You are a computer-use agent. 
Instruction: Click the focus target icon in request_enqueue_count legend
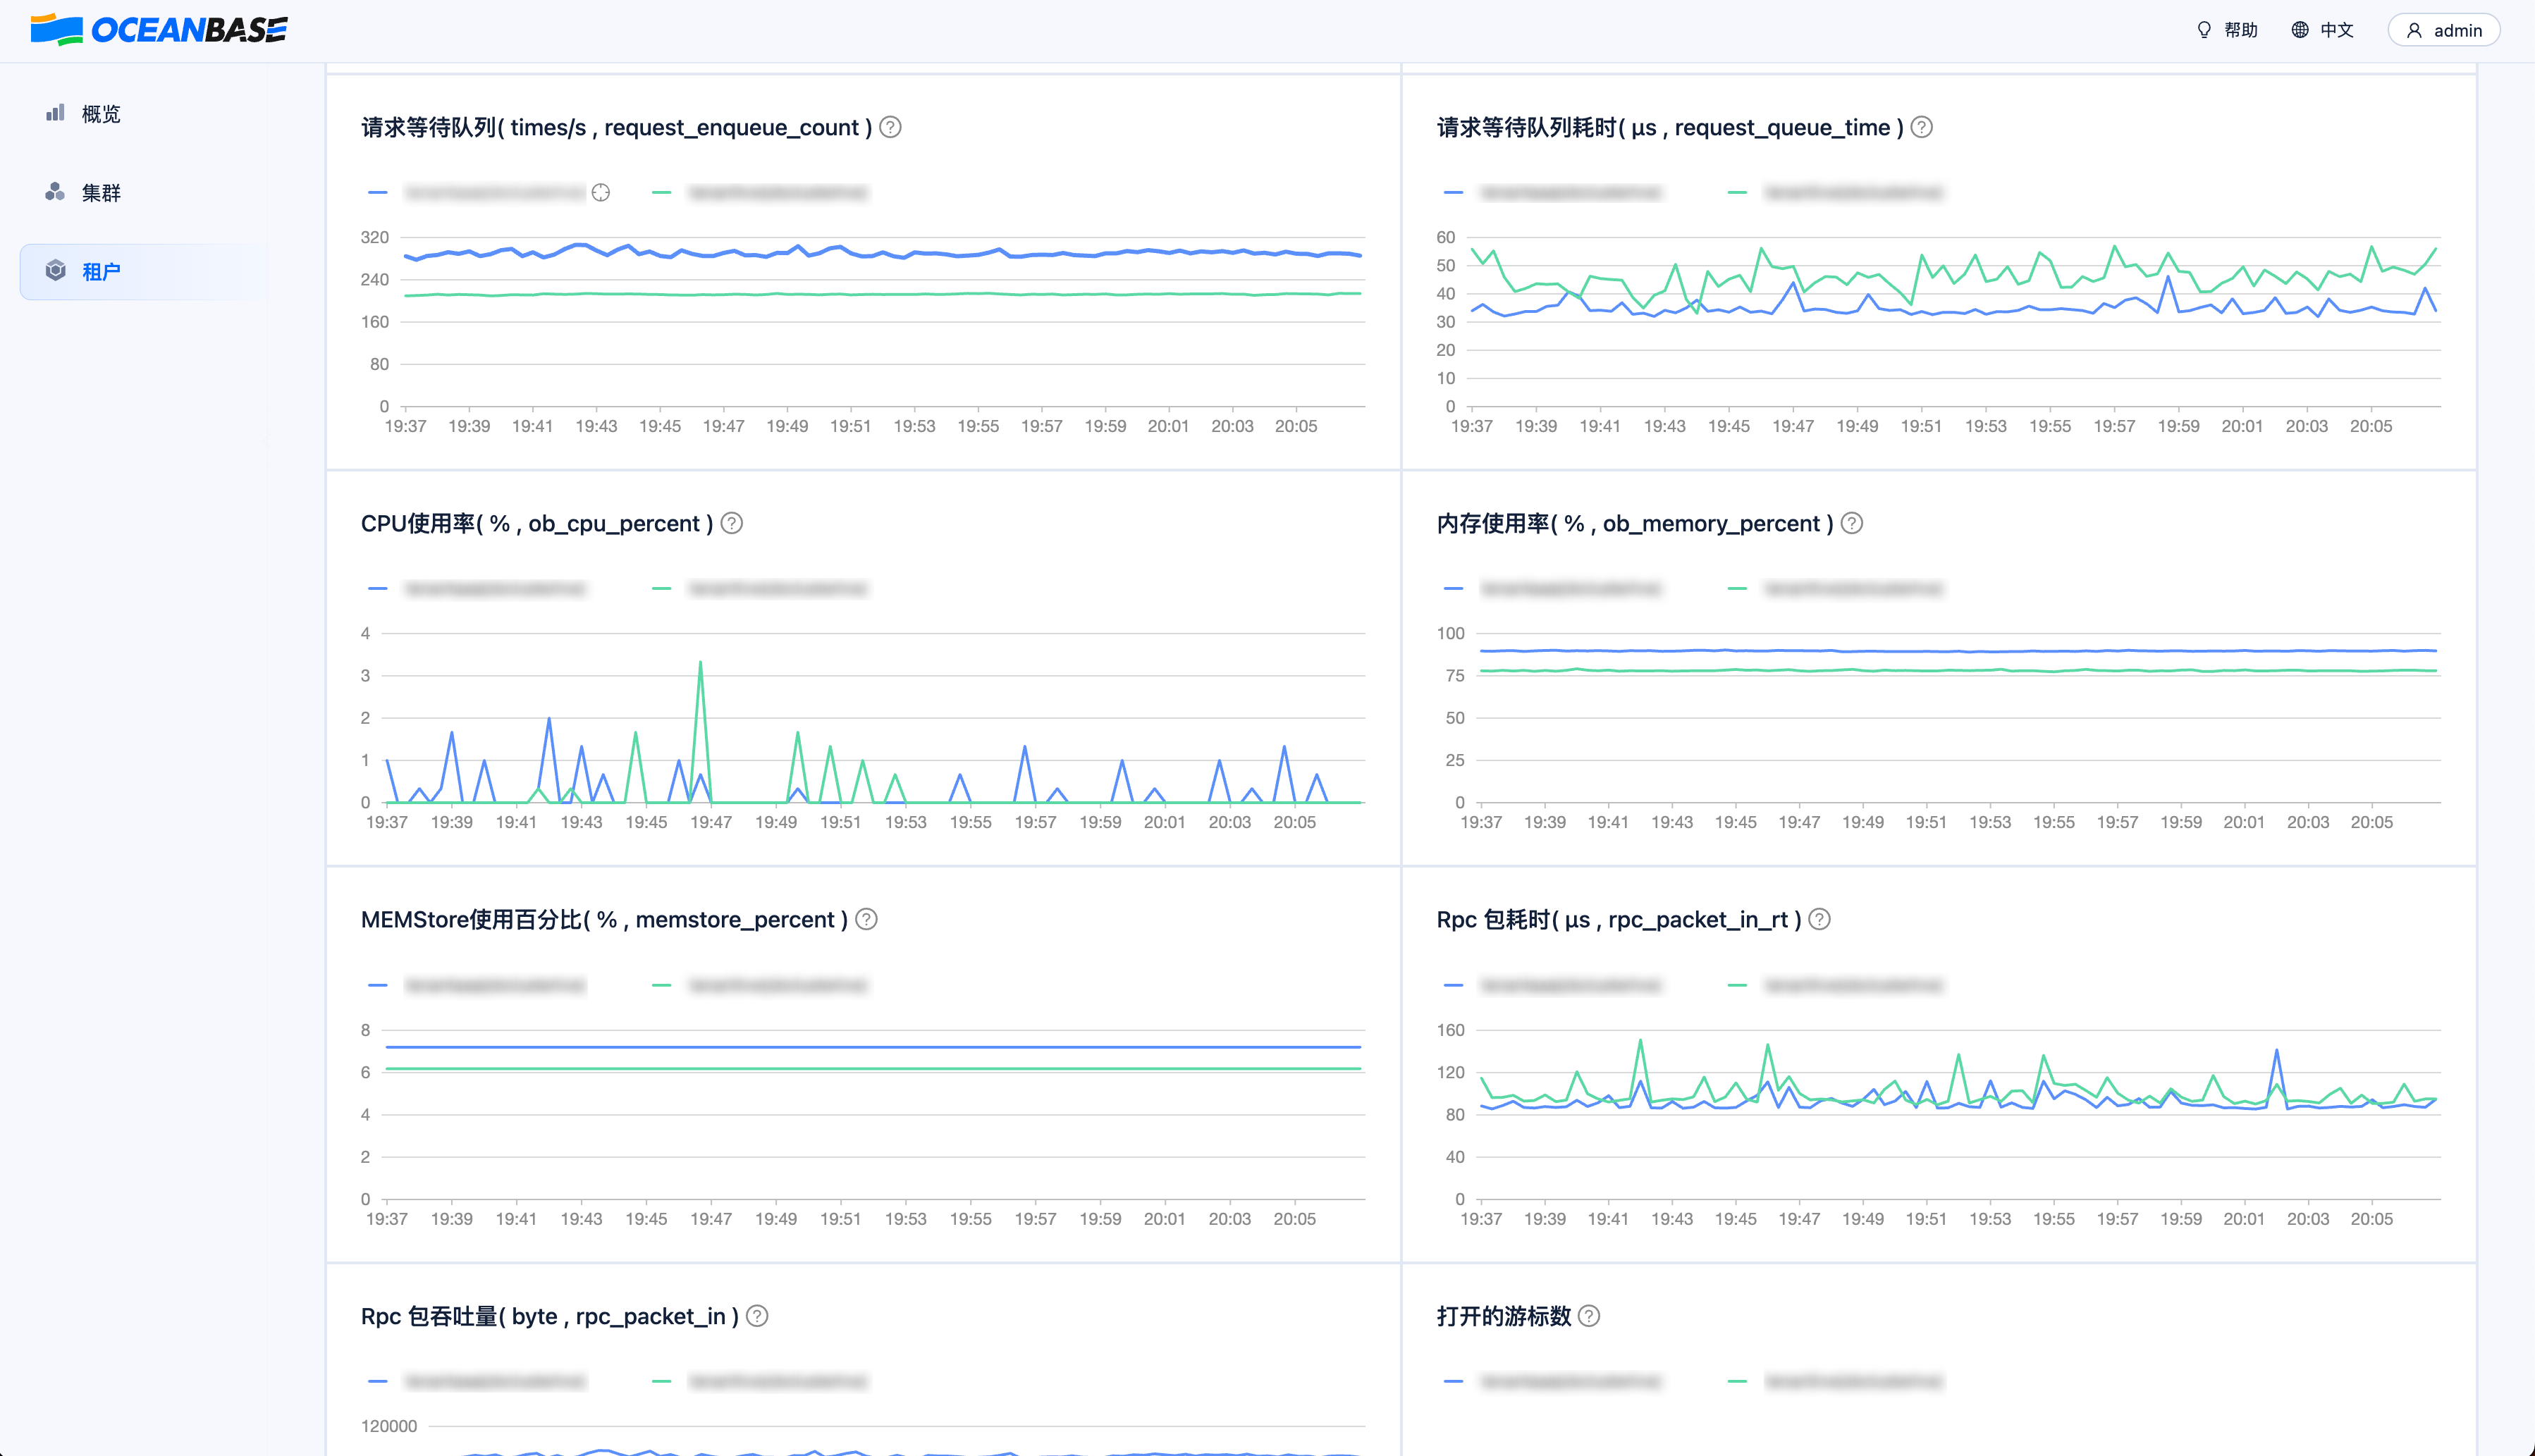point(601,193)
